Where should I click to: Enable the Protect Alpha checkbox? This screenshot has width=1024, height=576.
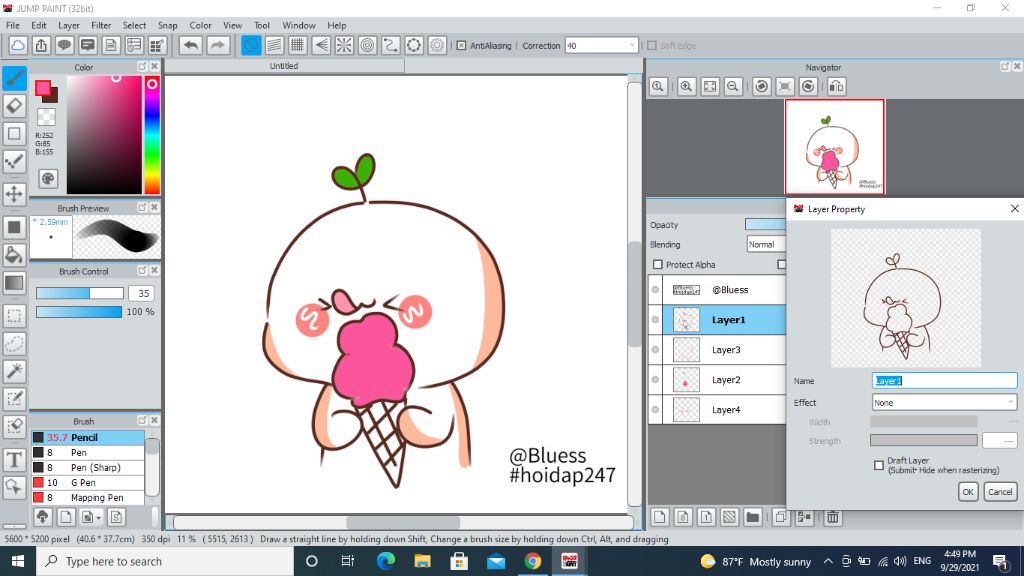pyautogui.click(x=658, y=264)
